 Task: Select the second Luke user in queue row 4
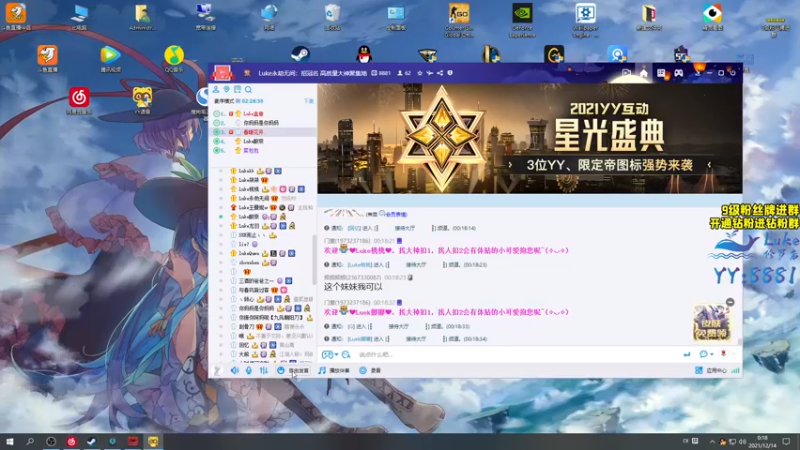point(253,141)
